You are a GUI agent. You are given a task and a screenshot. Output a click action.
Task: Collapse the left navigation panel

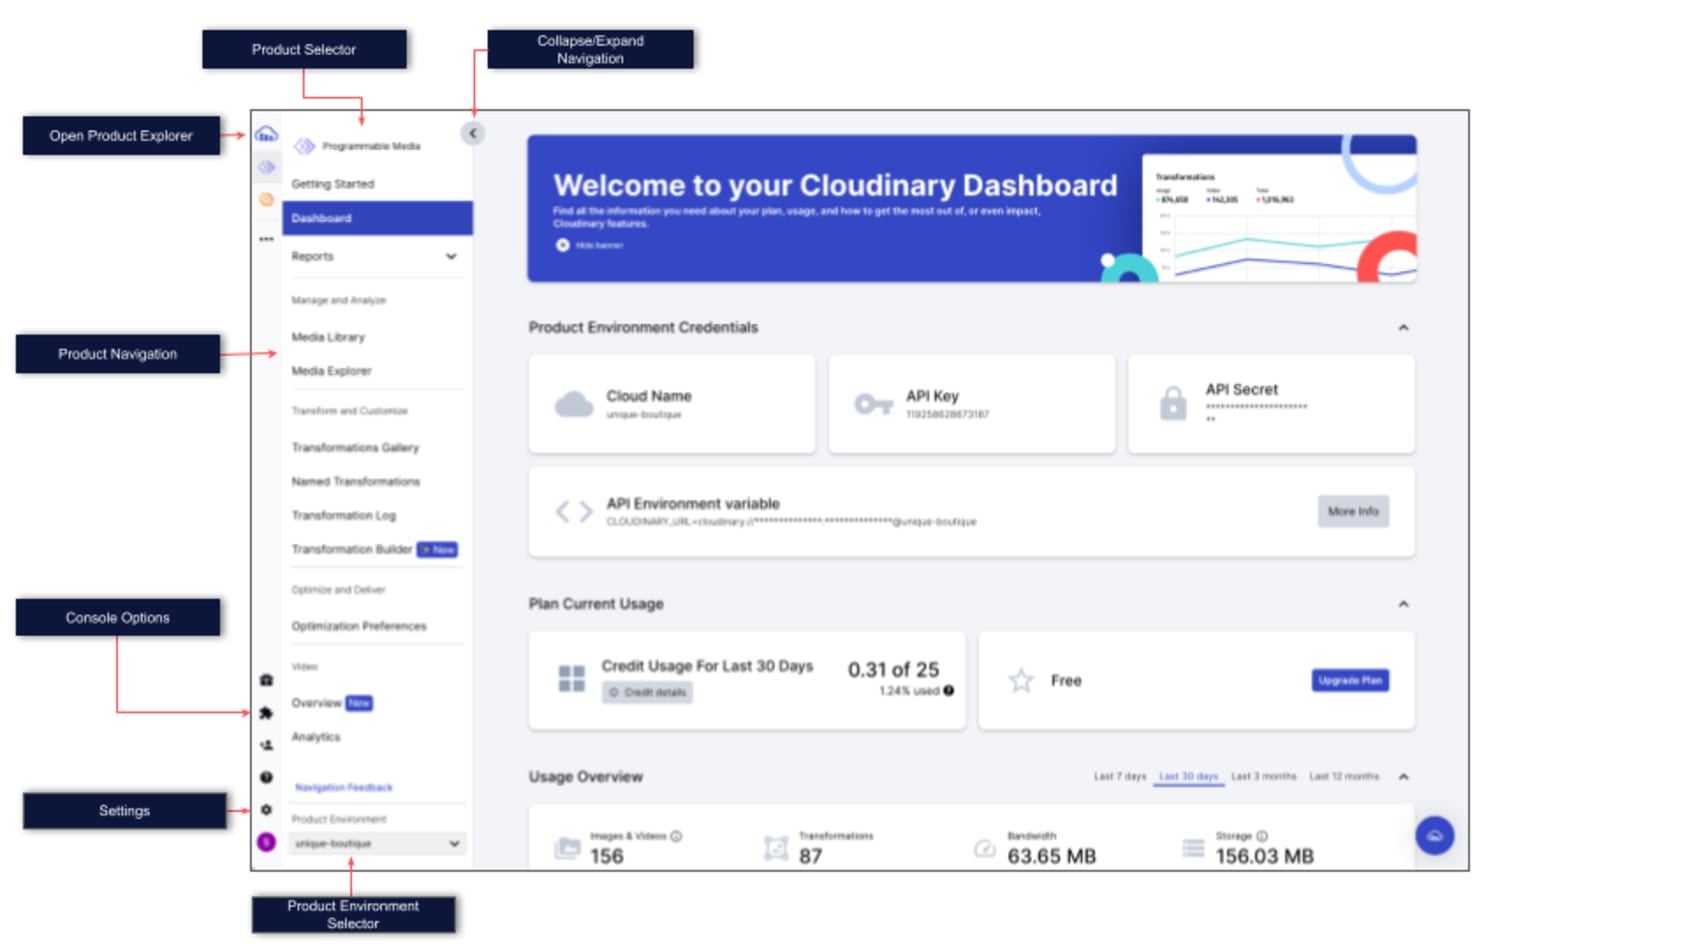pyautogui.click(x=471, y=131)
